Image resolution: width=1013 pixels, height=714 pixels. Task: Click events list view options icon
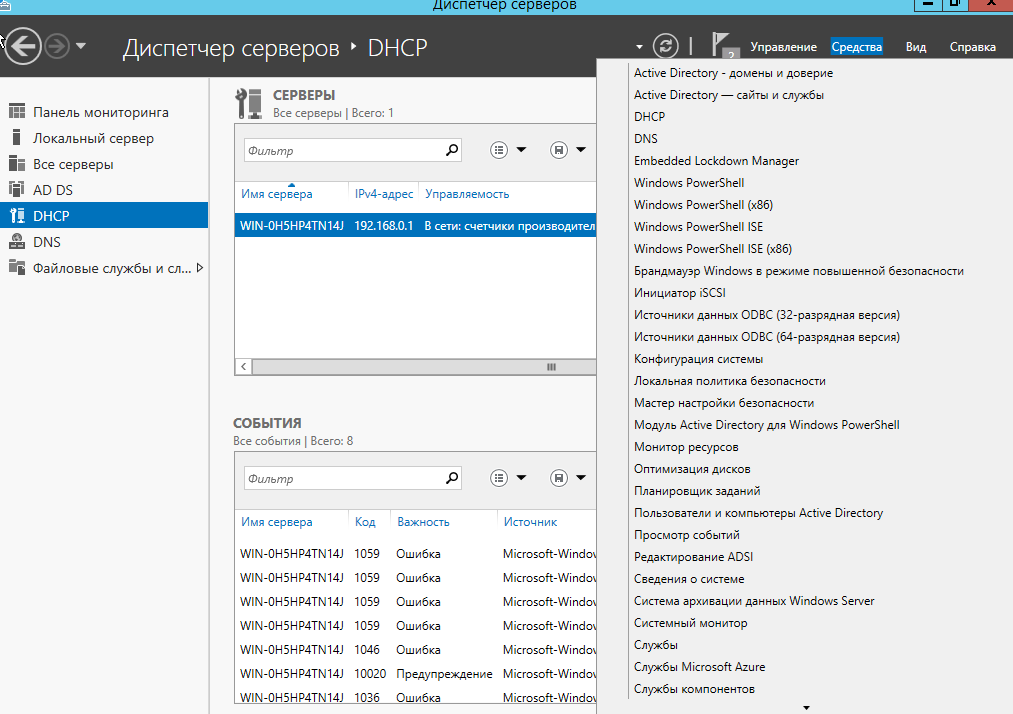[x=499, y=478]
